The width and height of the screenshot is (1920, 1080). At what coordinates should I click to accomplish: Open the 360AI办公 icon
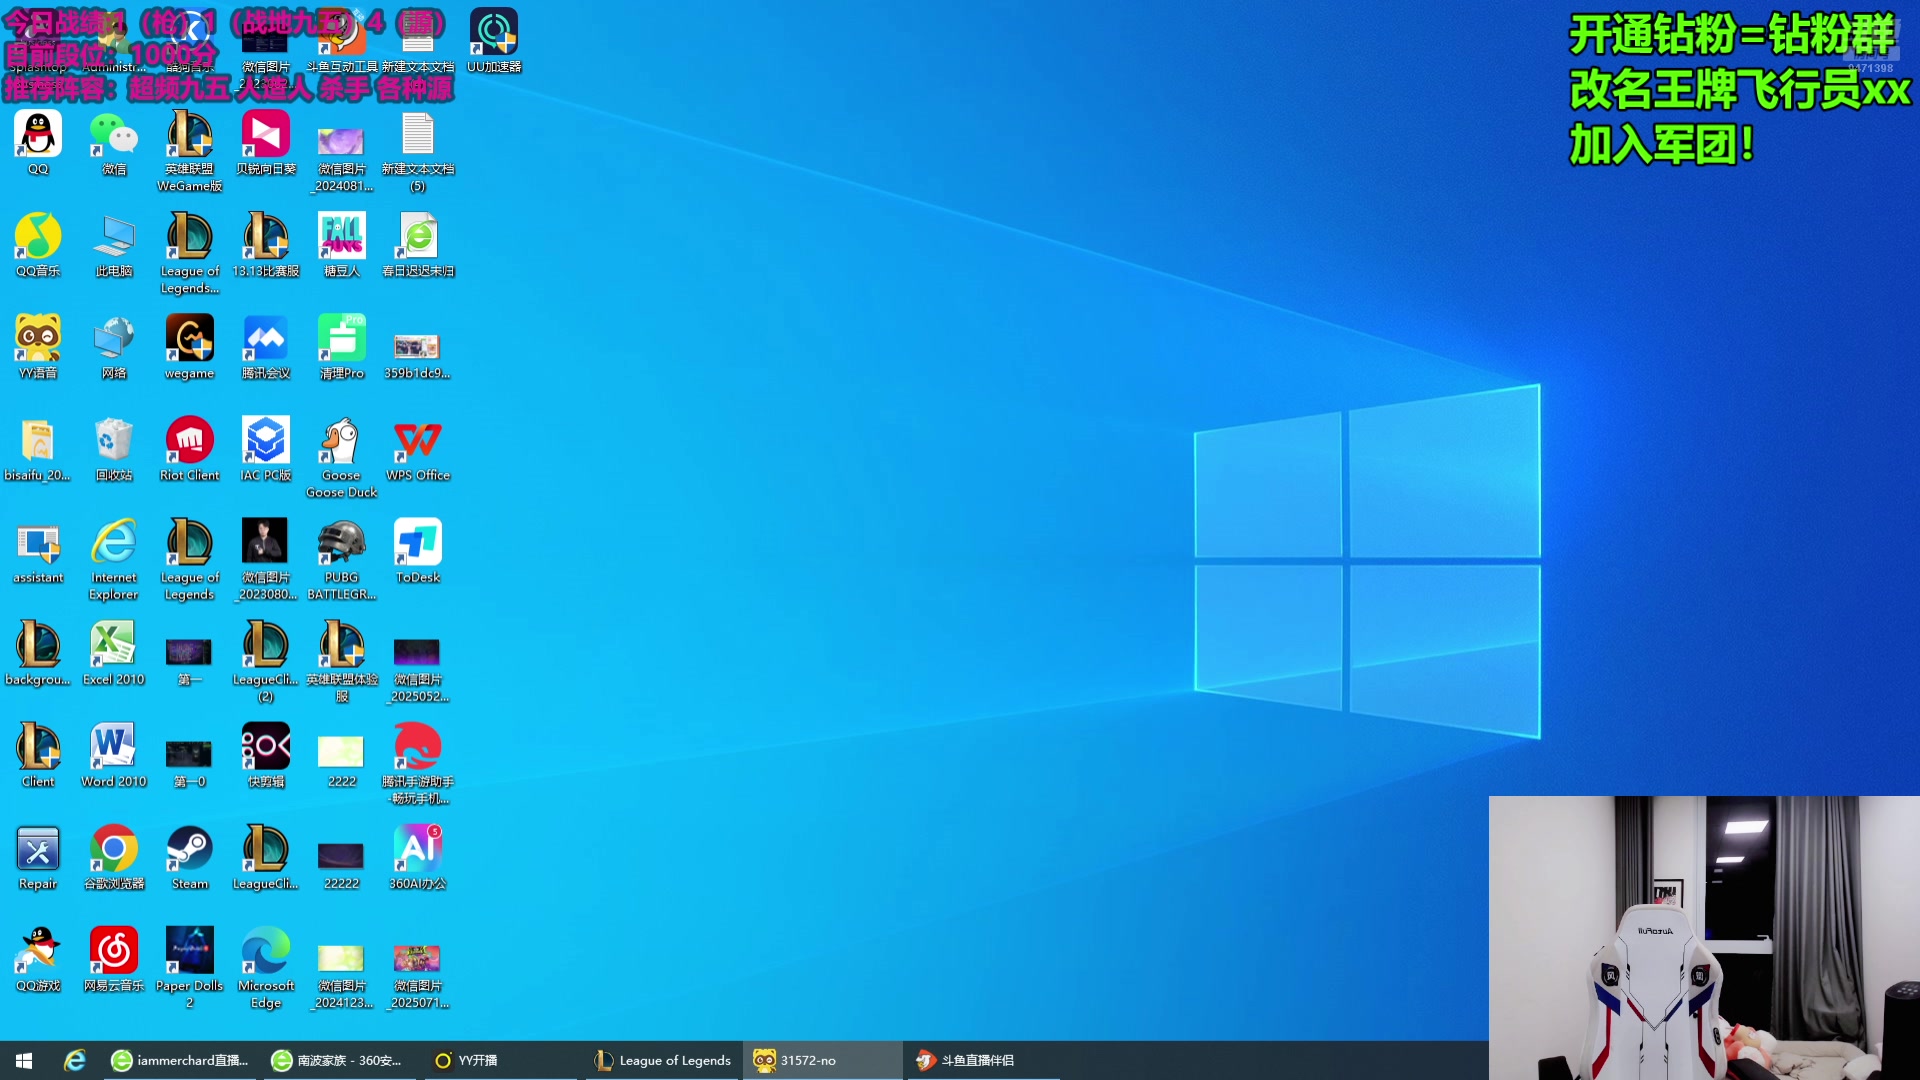click(x=418, y=857)
